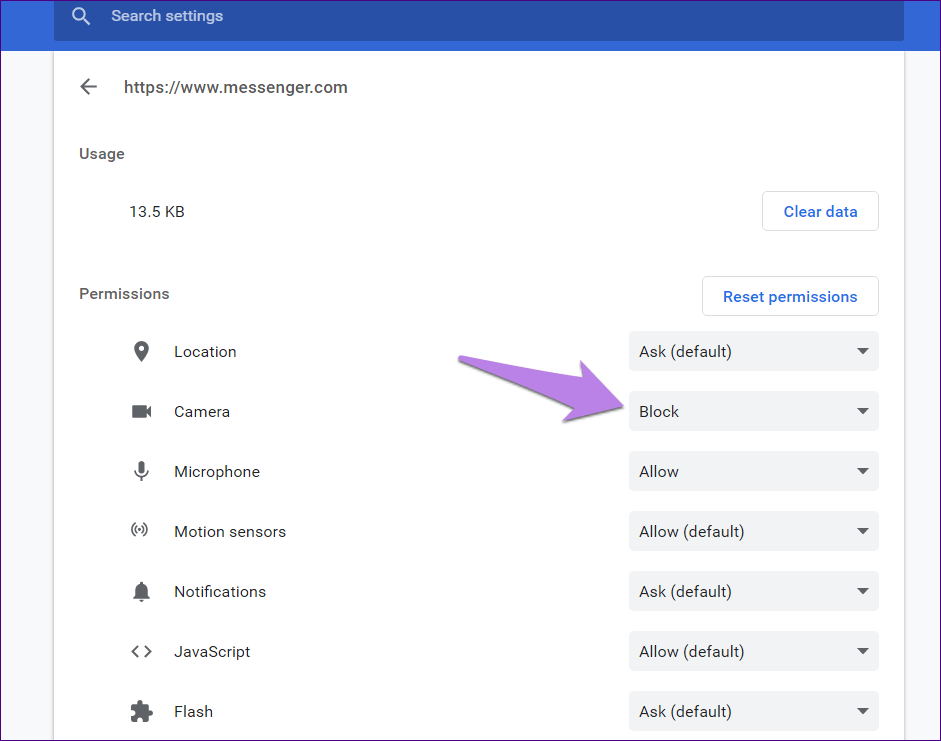Click the search magnifier icon
The image size is (941, 741).
pyautogui.click(x=81, y=16)
